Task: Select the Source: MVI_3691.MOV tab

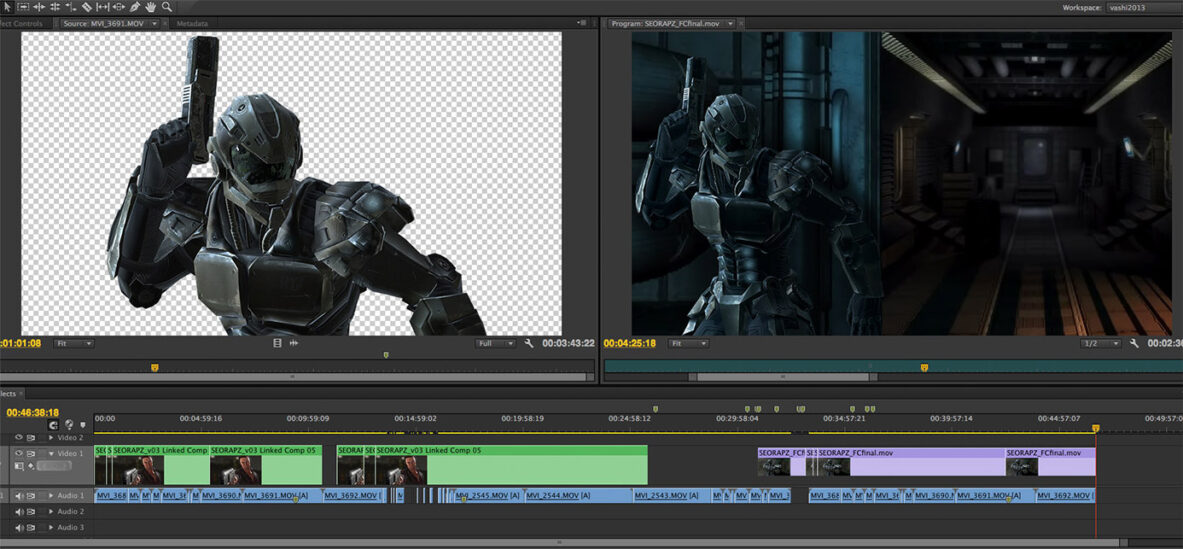Action: coord(105,23)
